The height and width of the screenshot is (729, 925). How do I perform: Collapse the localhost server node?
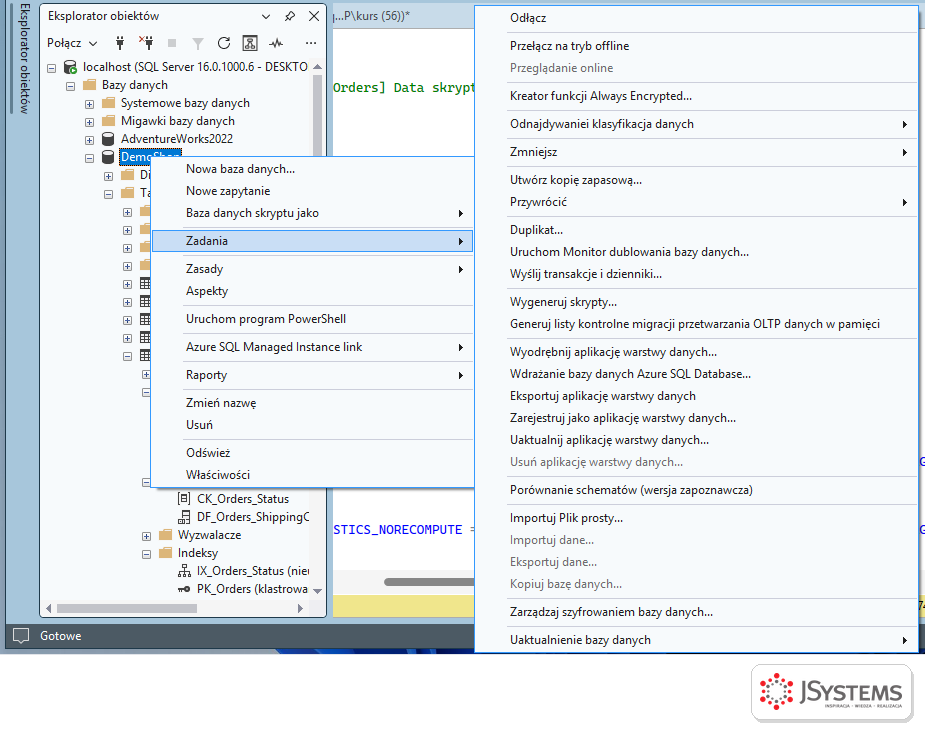click(x=51, y=68)
